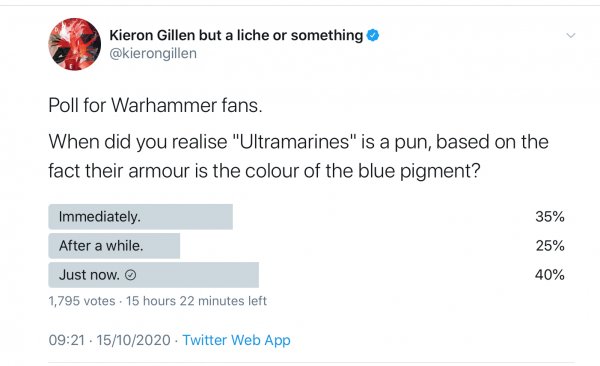Open the tweet options chevron menu
The width and height of the screenshot is (600, 366).
pos(571,36)
